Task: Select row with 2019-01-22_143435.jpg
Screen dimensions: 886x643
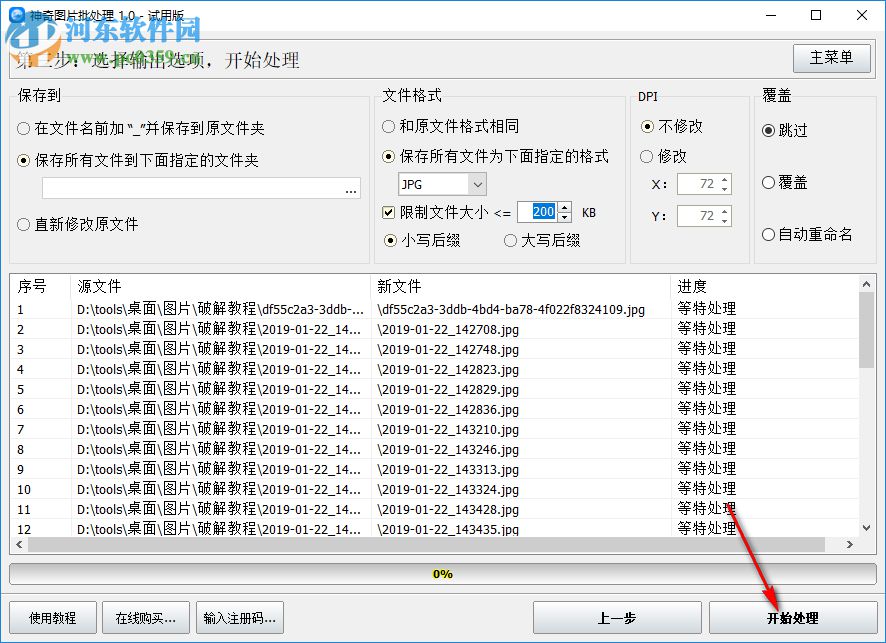Action: (434, 528)
